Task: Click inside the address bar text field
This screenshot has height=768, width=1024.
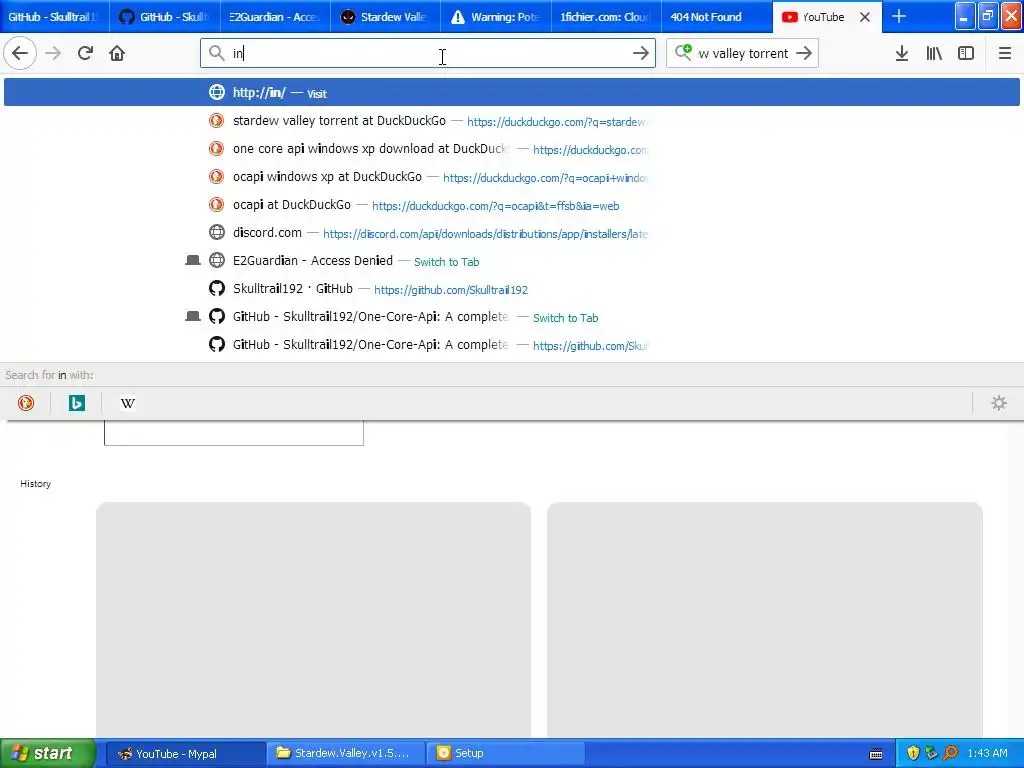Action: point(428,53)
